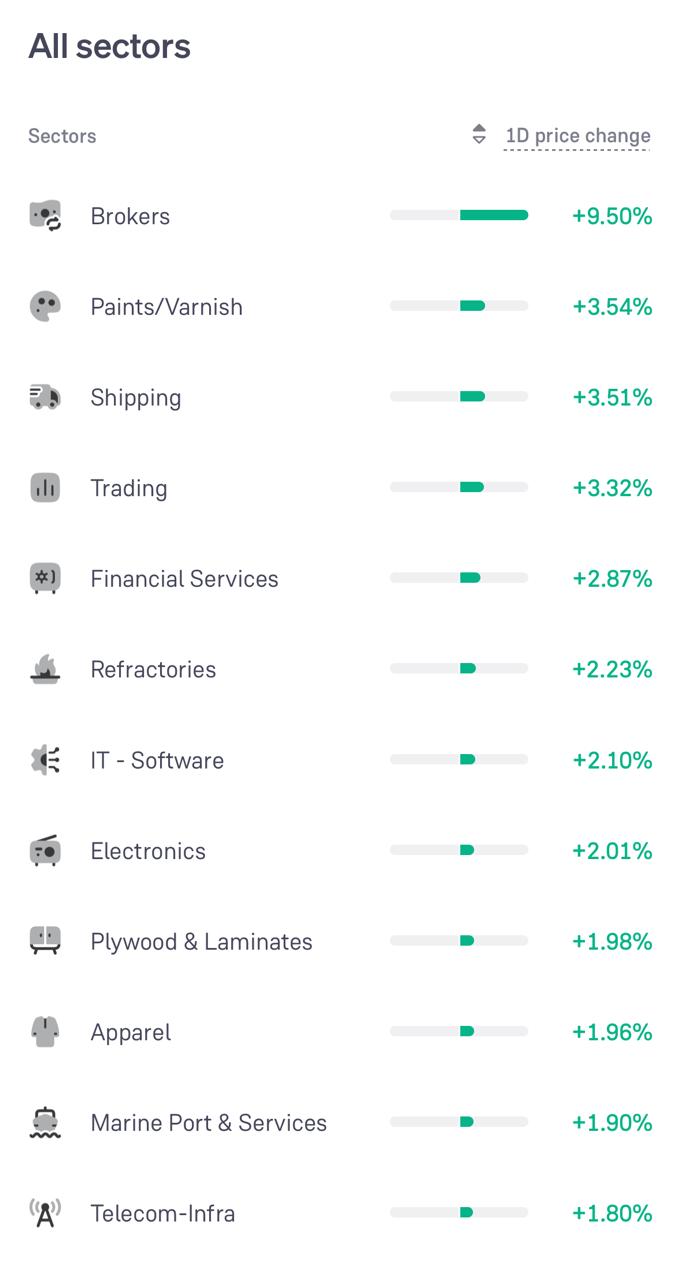Select the Electronics sector name
The image size is (681, 1280).
[x=148, y=851]
